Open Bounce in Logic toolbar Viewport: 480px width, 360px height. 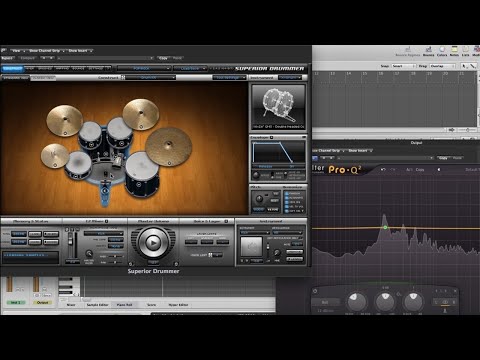[429, 52]
